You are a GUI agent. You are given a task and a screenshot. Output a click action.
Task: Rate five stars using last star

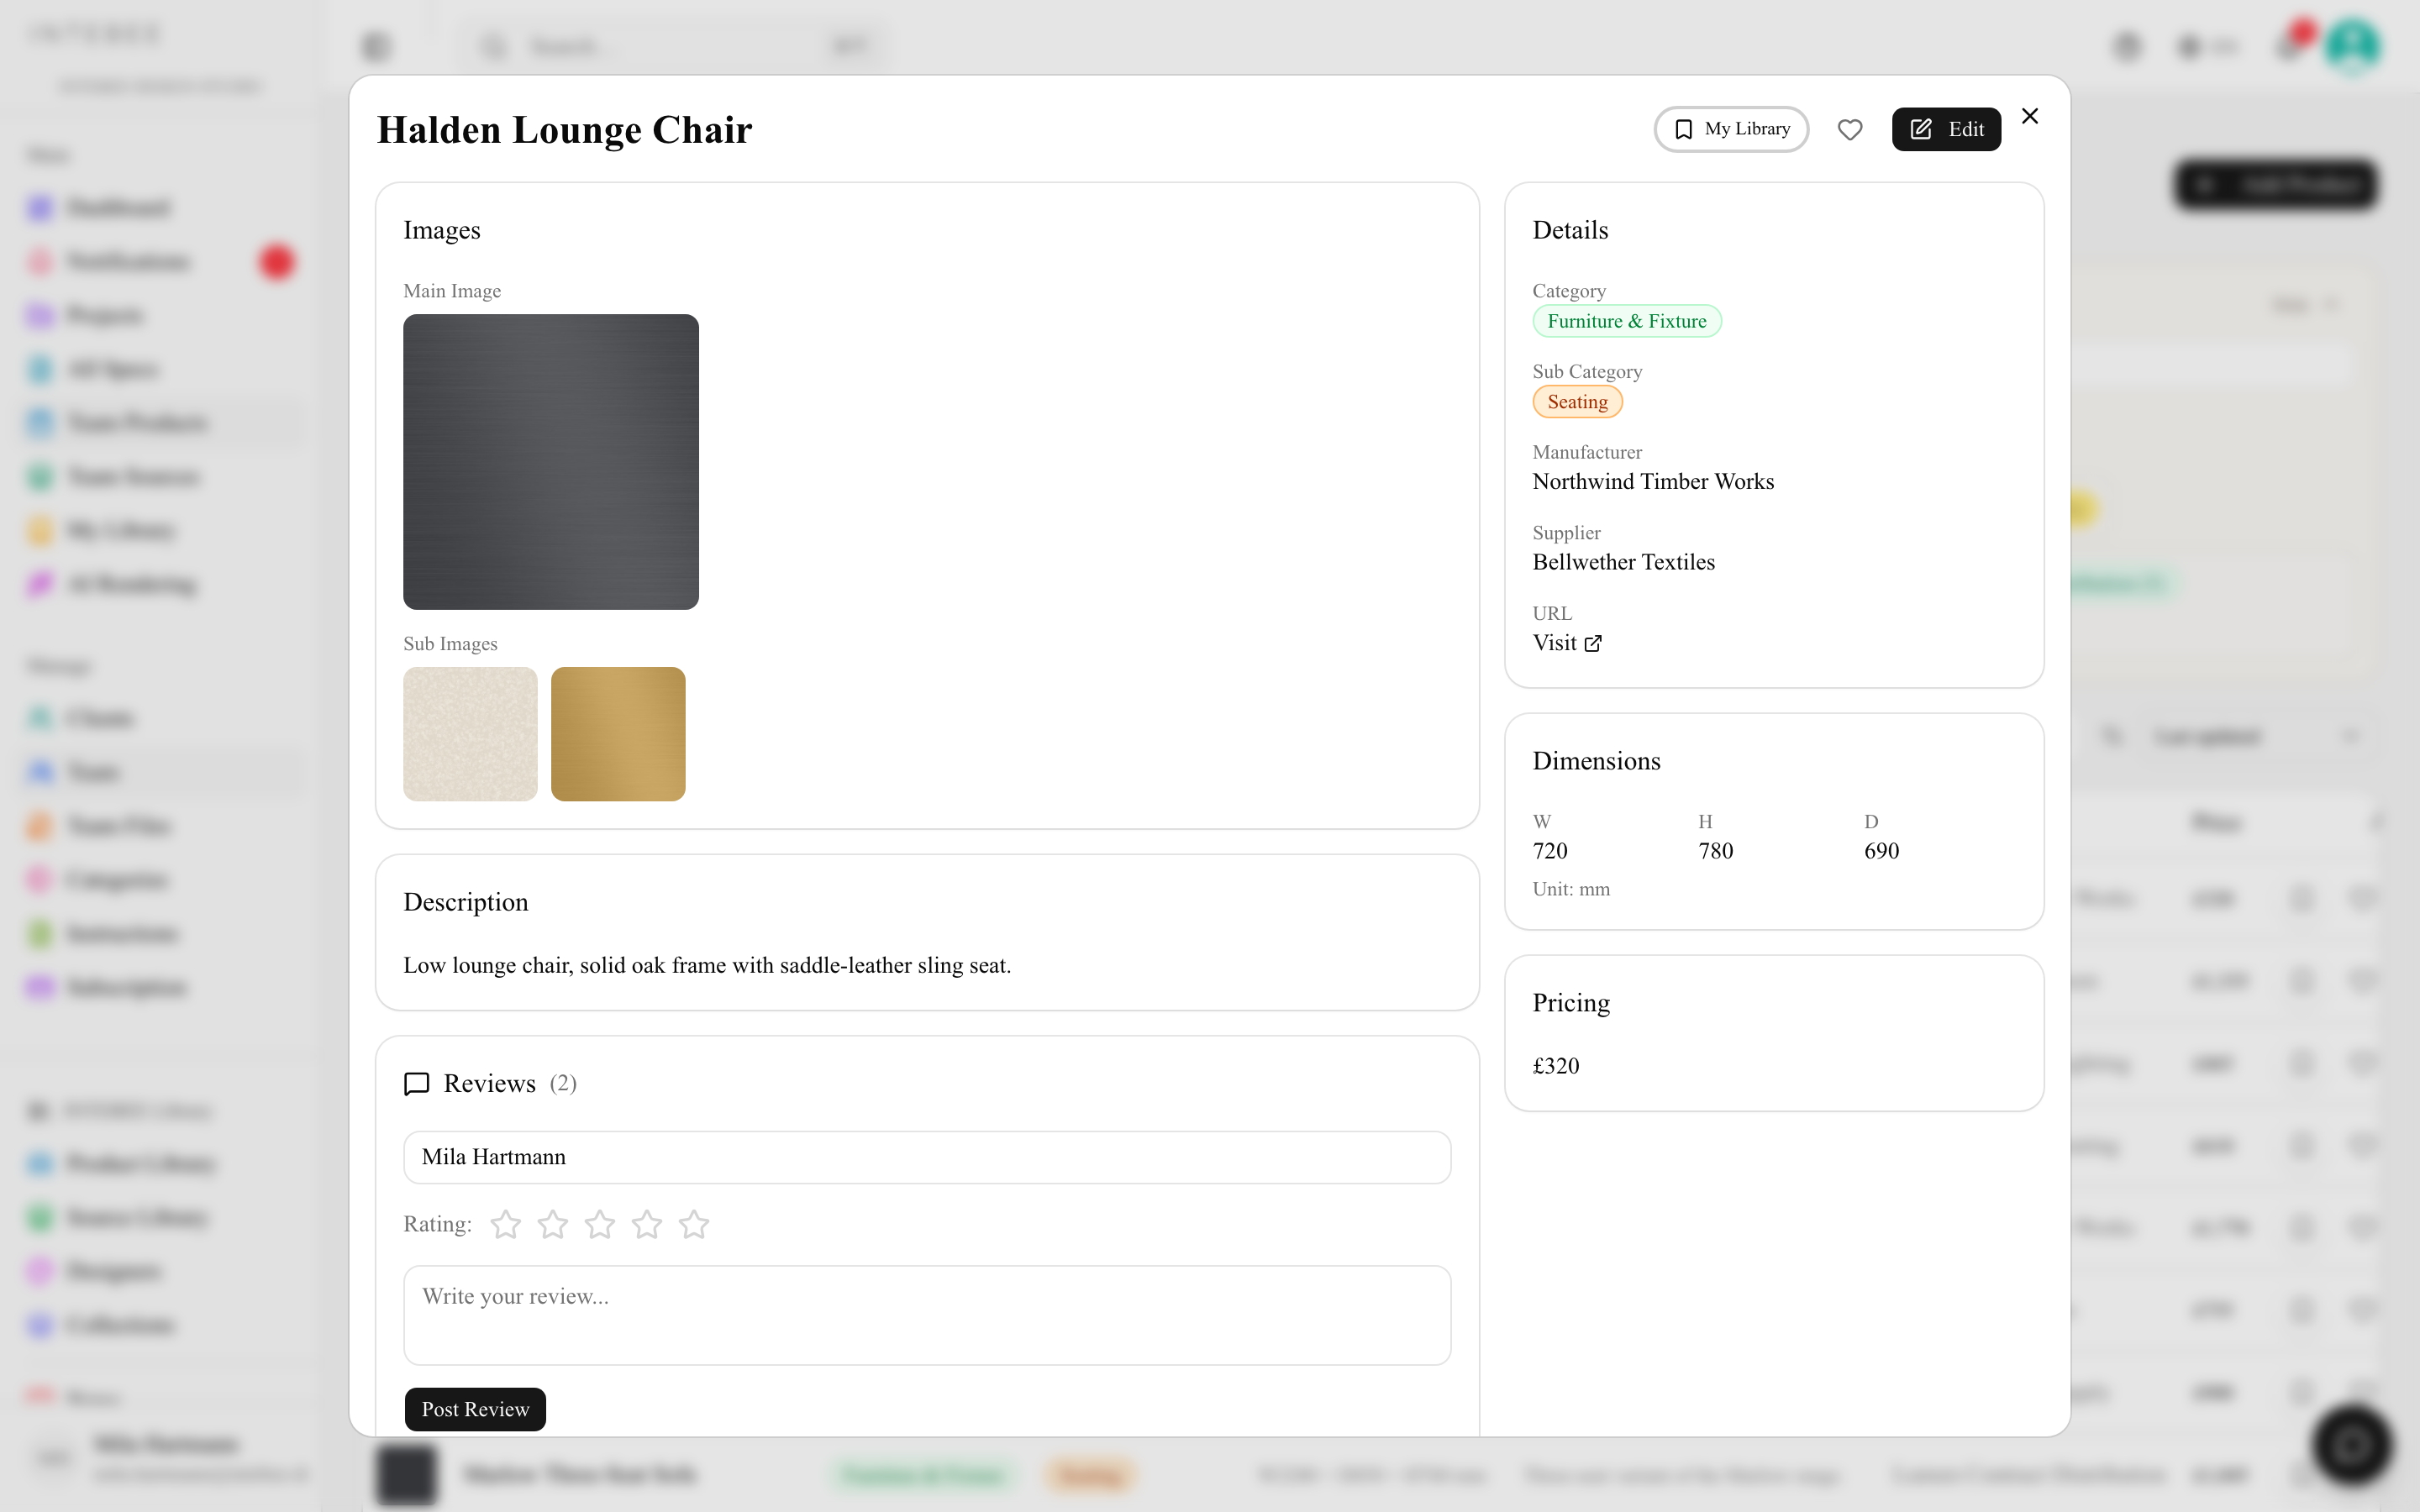coord(694,1224)
